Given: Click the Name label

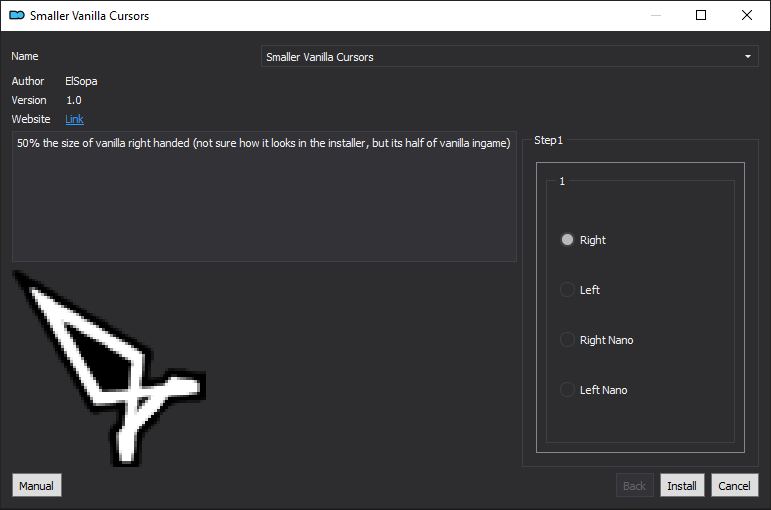Looking at the screenshot, I should [x=25, y=56].
